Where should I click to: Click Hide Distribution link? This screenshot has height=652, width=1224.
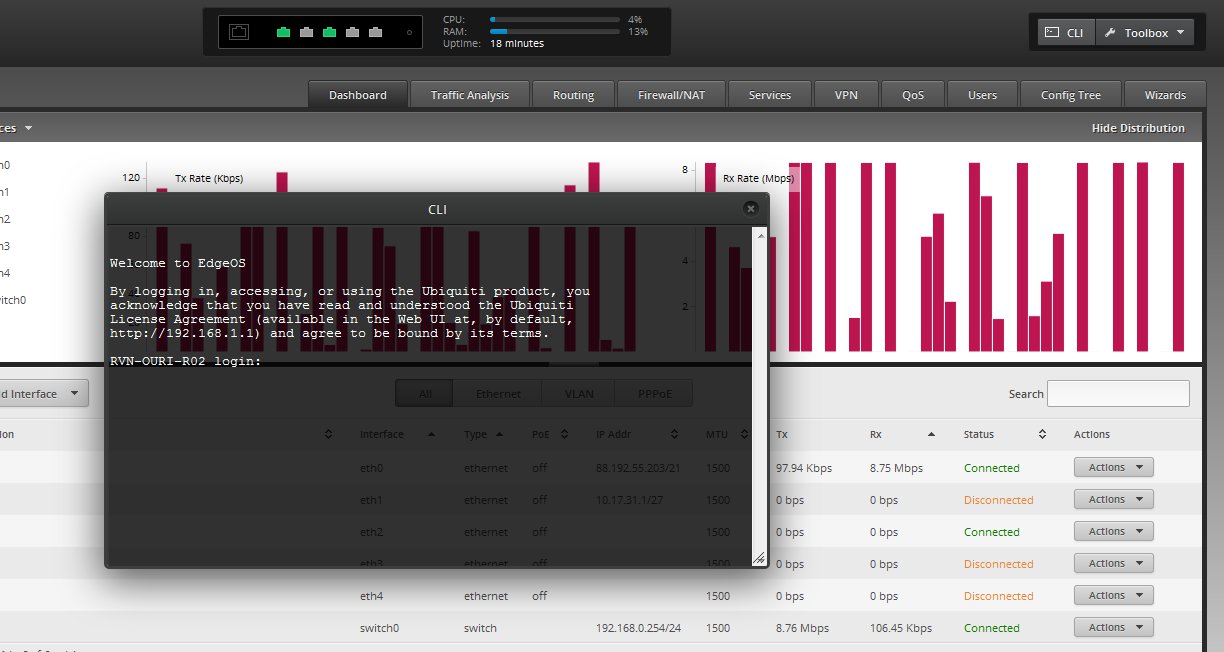pos(1137,128)
